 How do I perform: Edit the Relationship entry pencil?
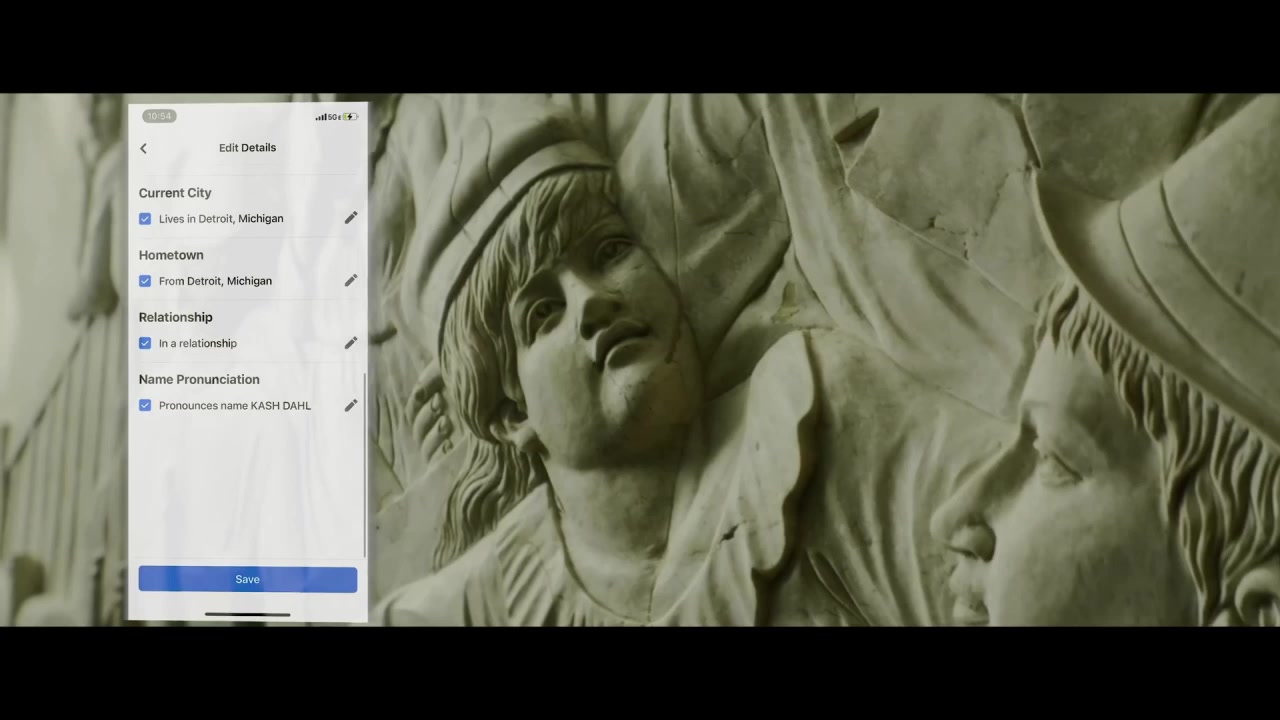tap(351, 343)
